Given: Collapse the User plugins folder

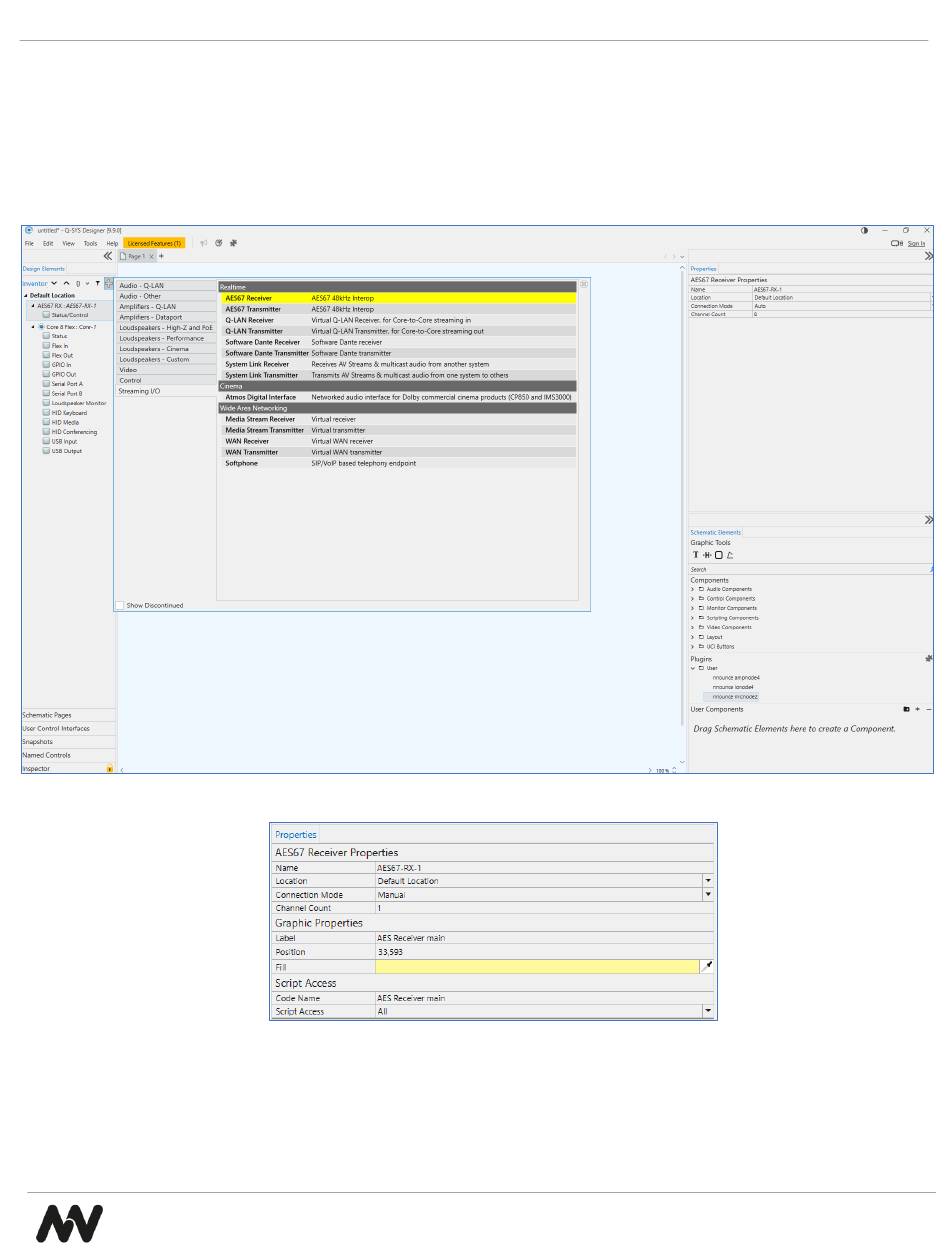Looking at the screenshot, I should pyautogui.click(x=692, y=668).
